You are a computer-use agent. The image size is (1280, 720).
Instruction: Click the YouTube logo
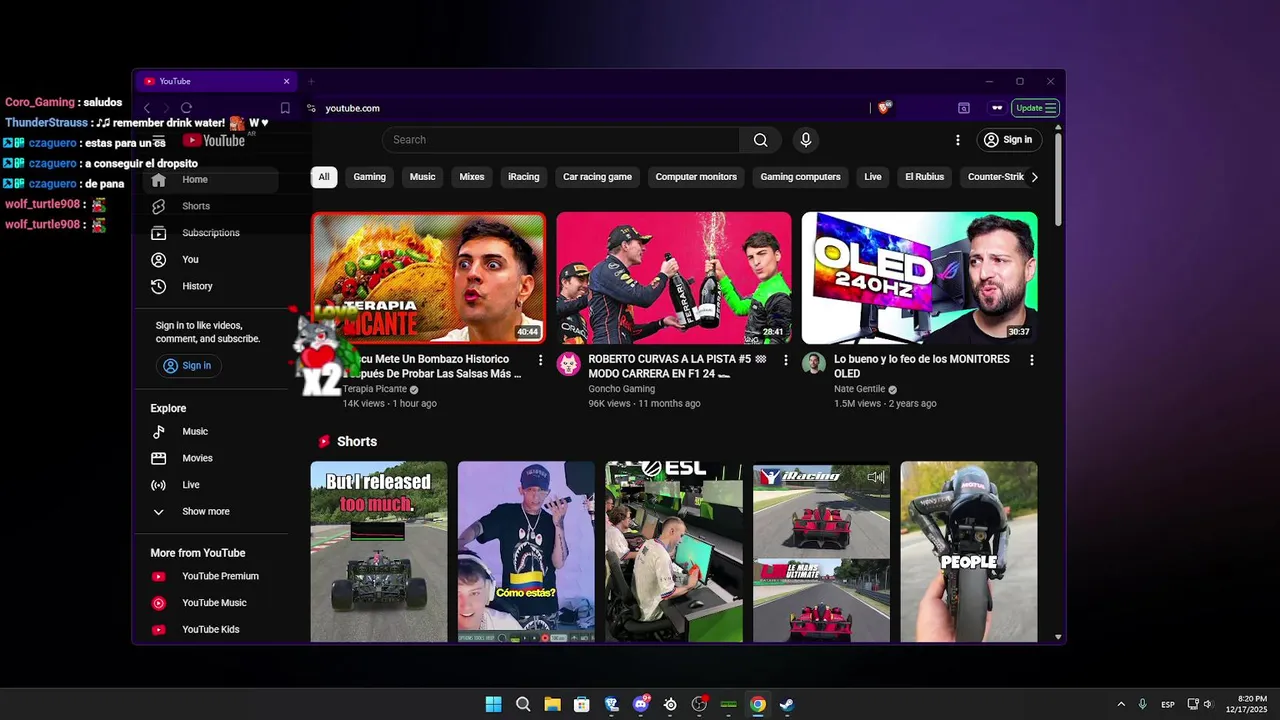pos(214,140)
